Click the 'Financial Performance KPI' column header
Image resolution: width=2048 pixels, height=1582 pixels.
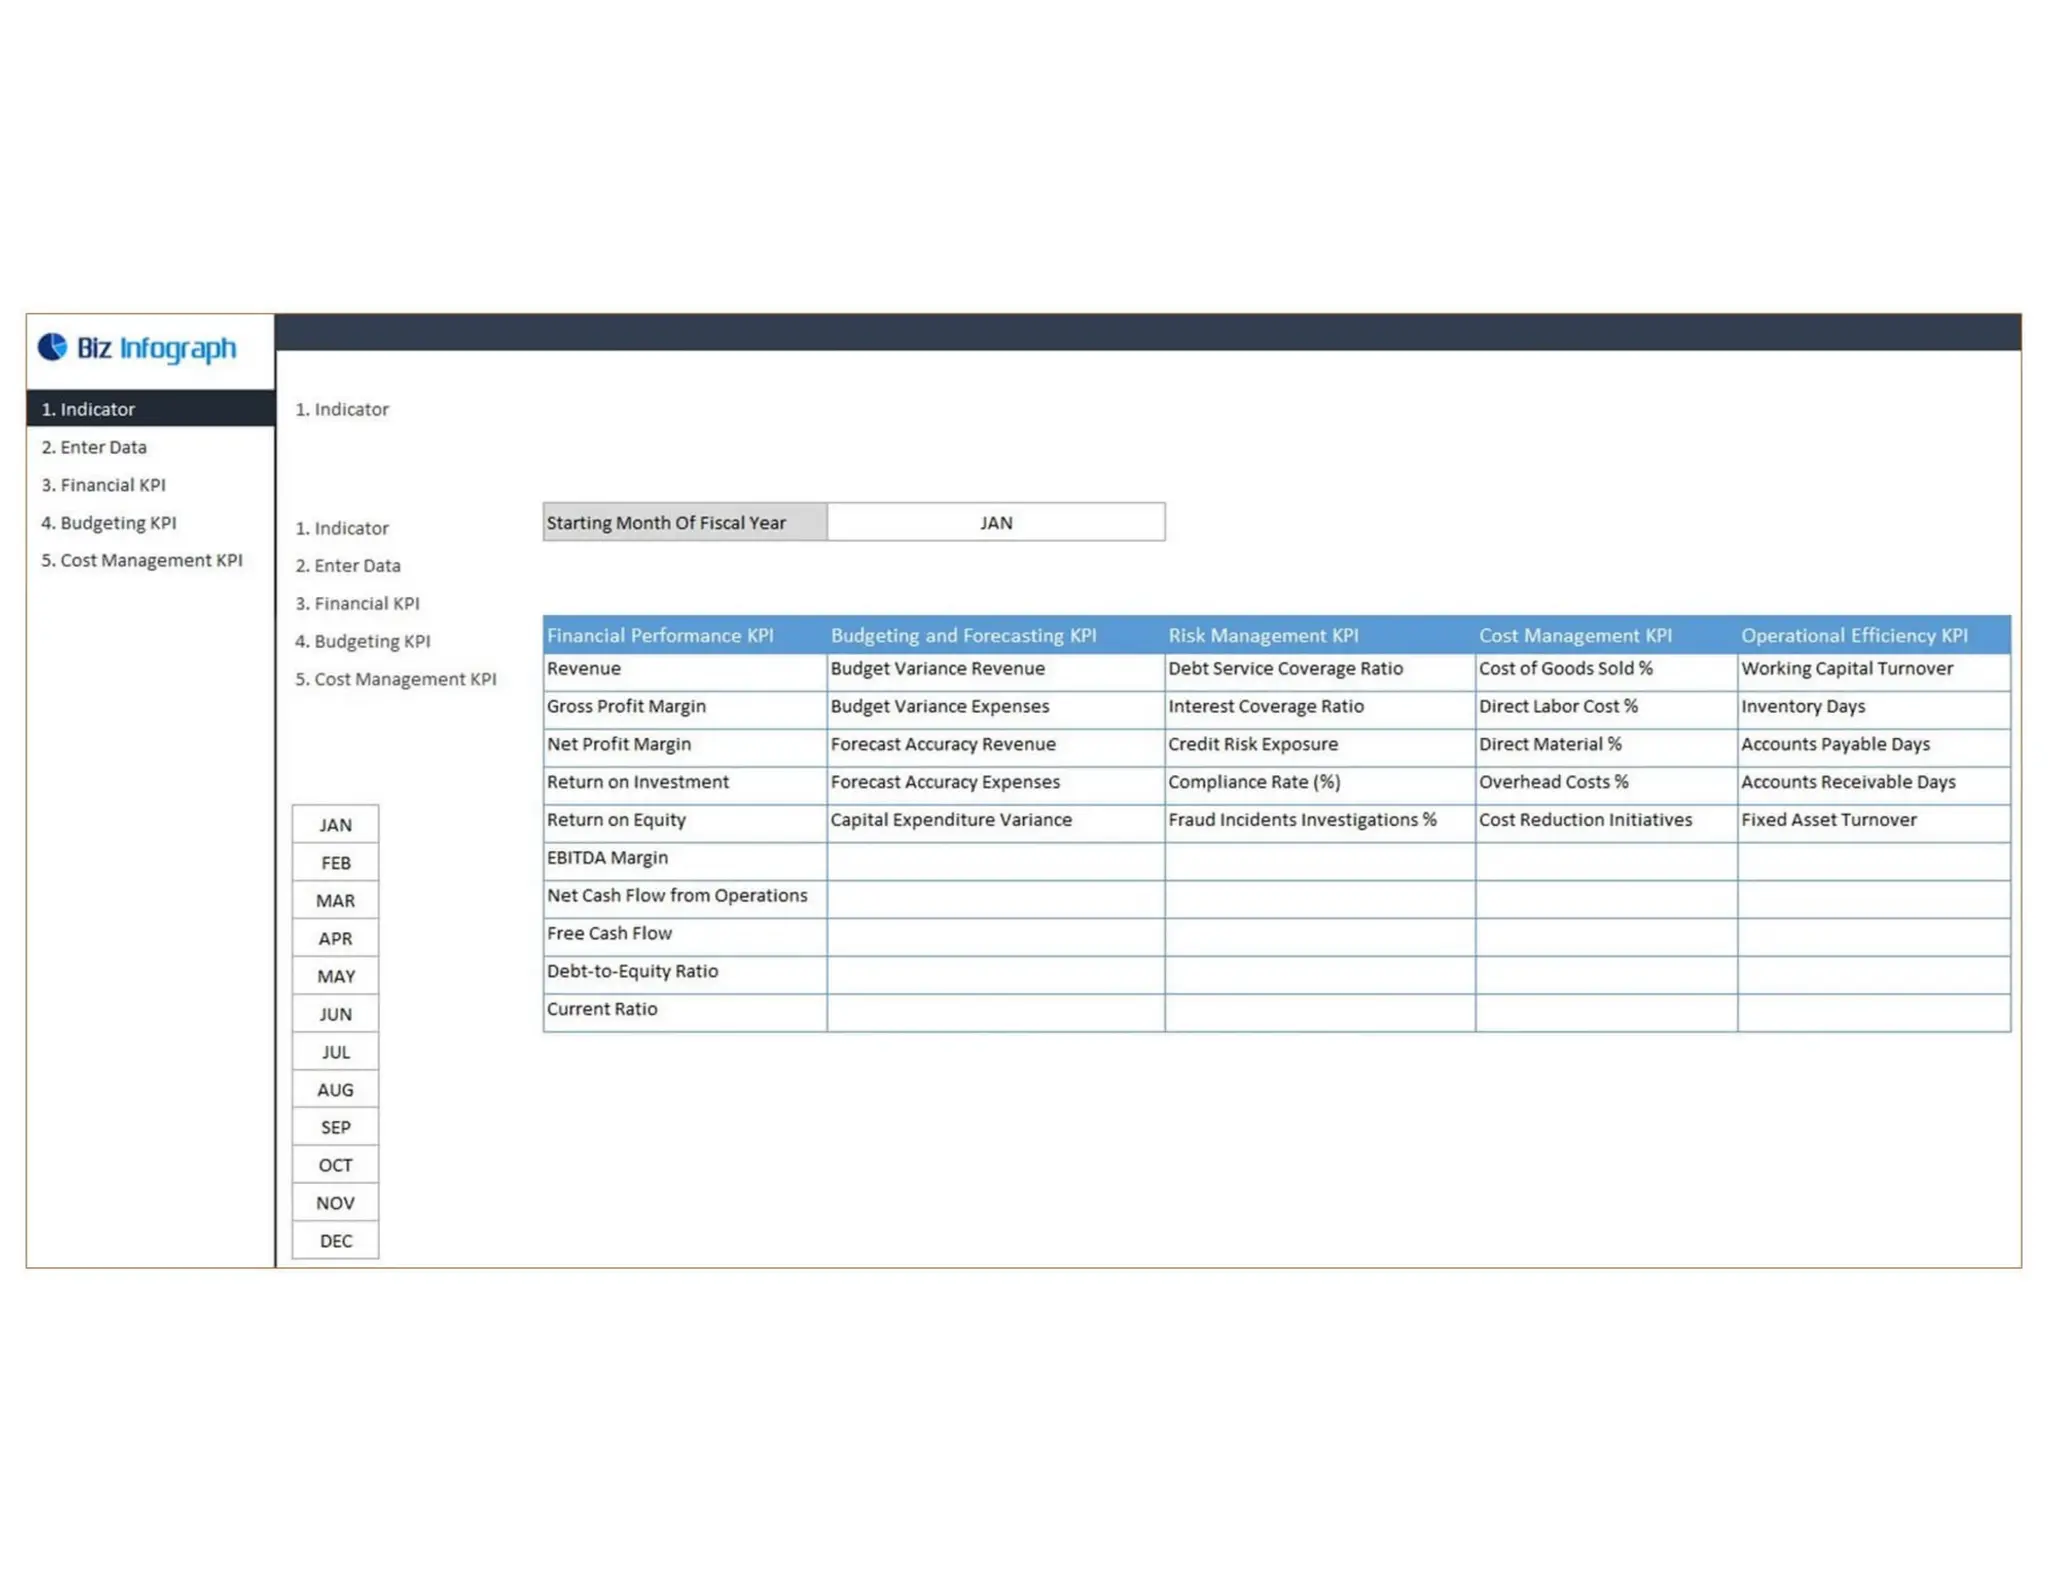point(685,635)
